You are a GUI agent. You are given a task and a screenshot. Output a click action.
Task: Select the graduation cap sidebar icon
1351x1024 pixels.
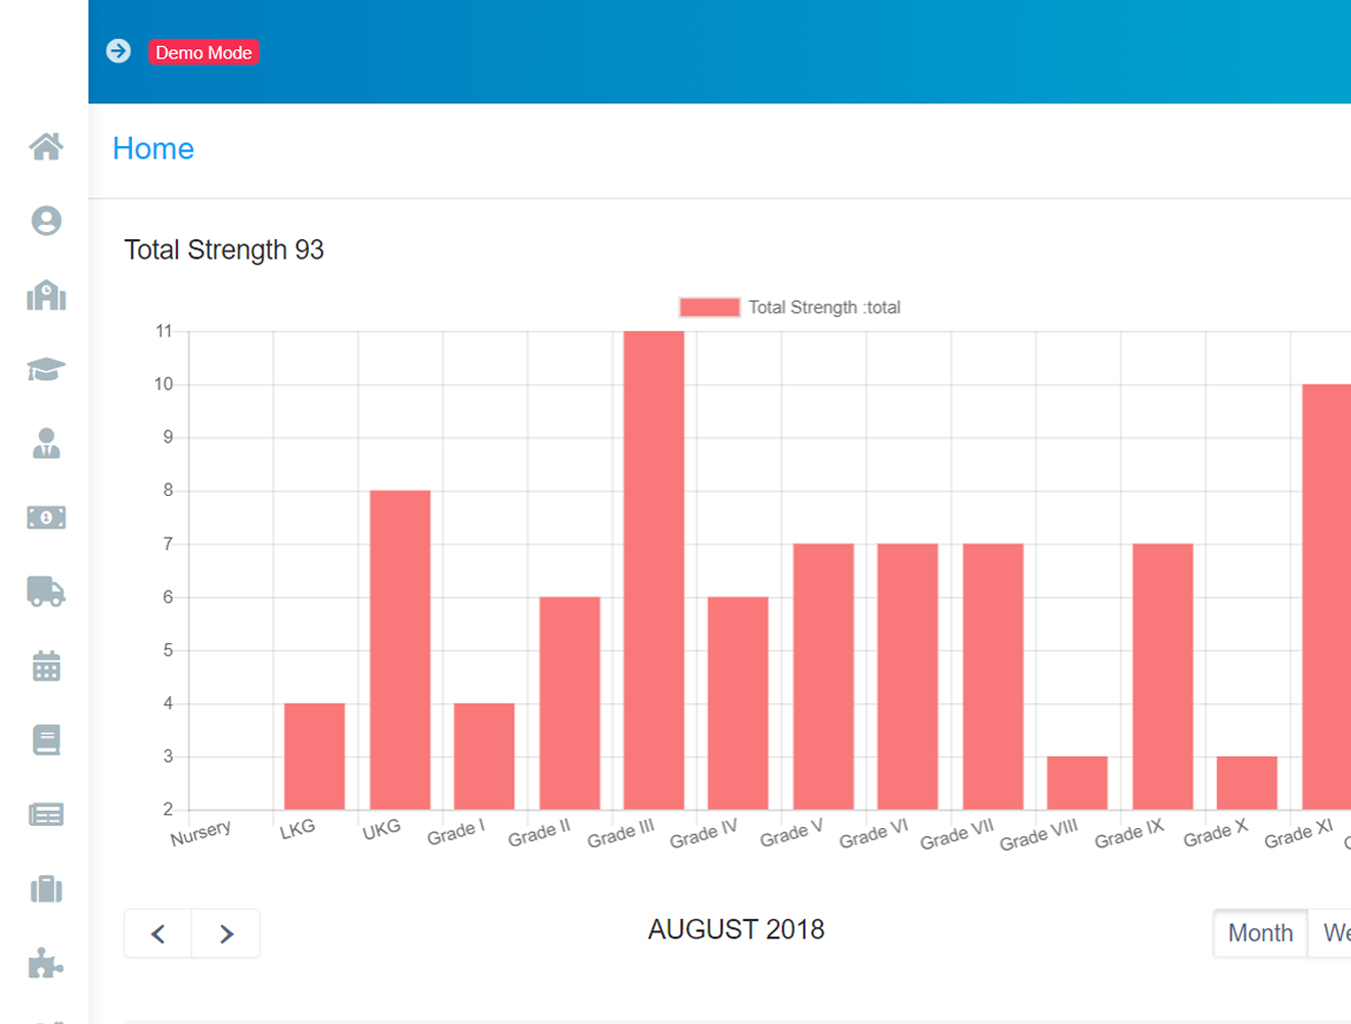click(46, 369)
